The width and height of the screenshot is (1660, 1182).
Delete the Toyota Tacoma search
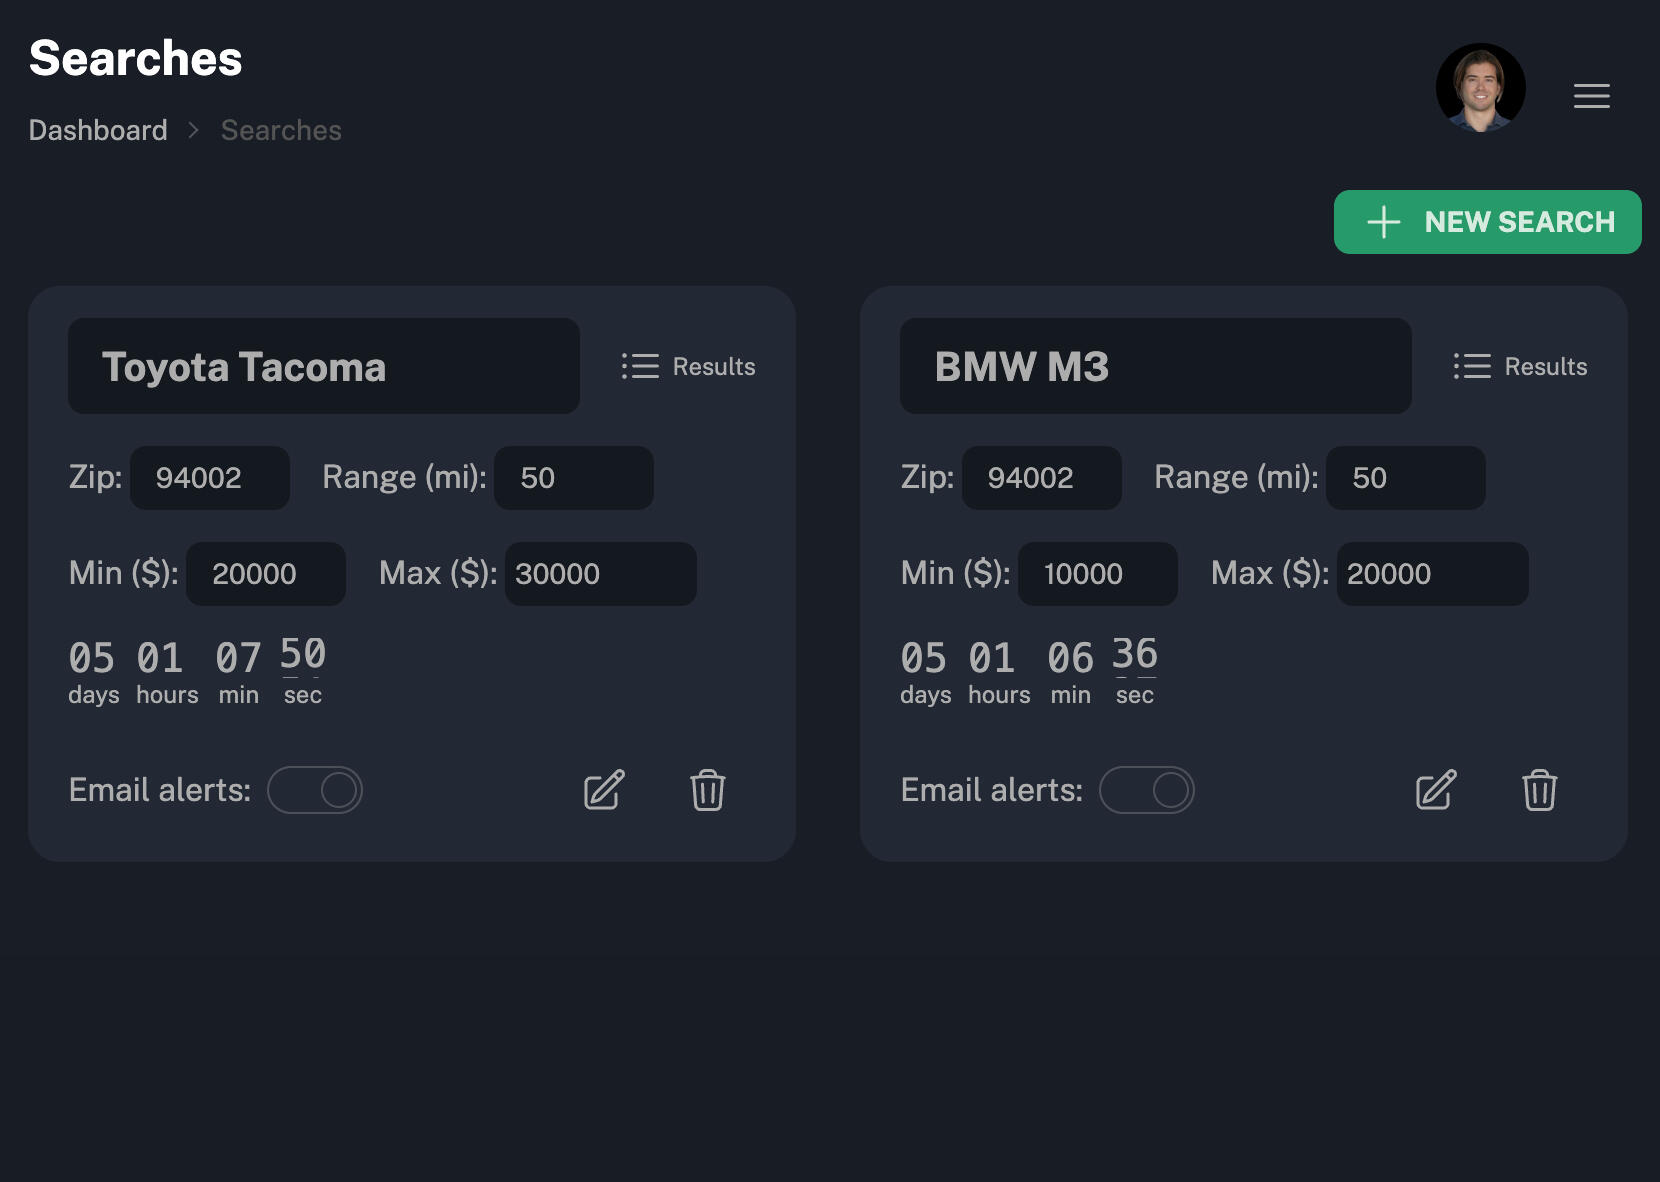(707, 790)
